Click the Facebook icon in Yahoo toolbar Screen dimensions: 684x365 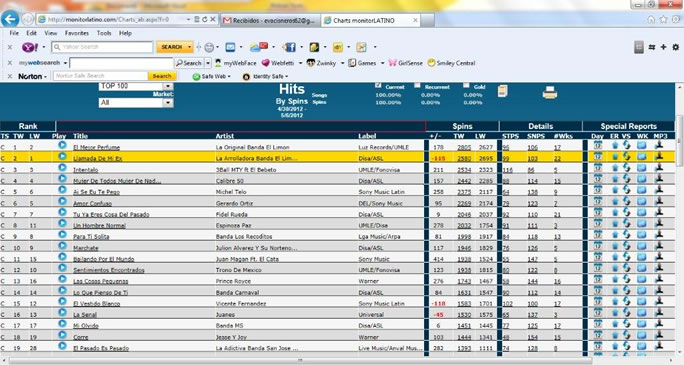[x=289, y=47]
